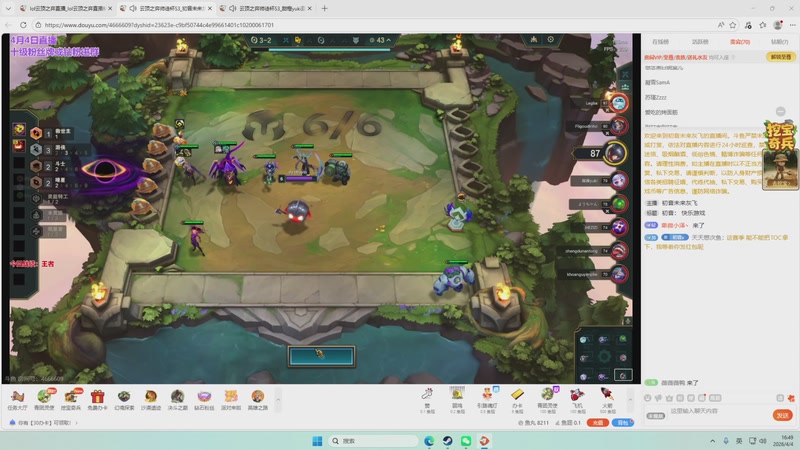The height and width of the screenshot is (450, 800).
Task: Show hidden system tray icons chevron
Action: point(712,441)
